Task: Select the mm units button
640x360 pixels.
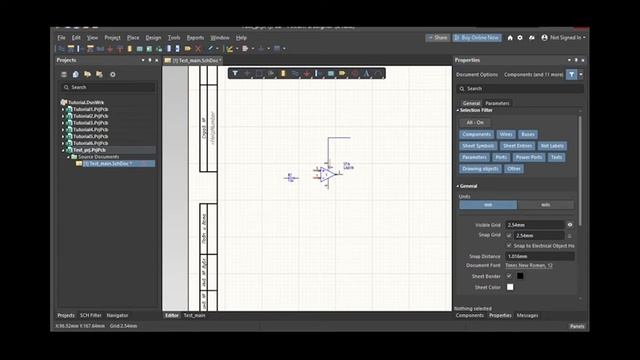Action: [x=488, y=205]
